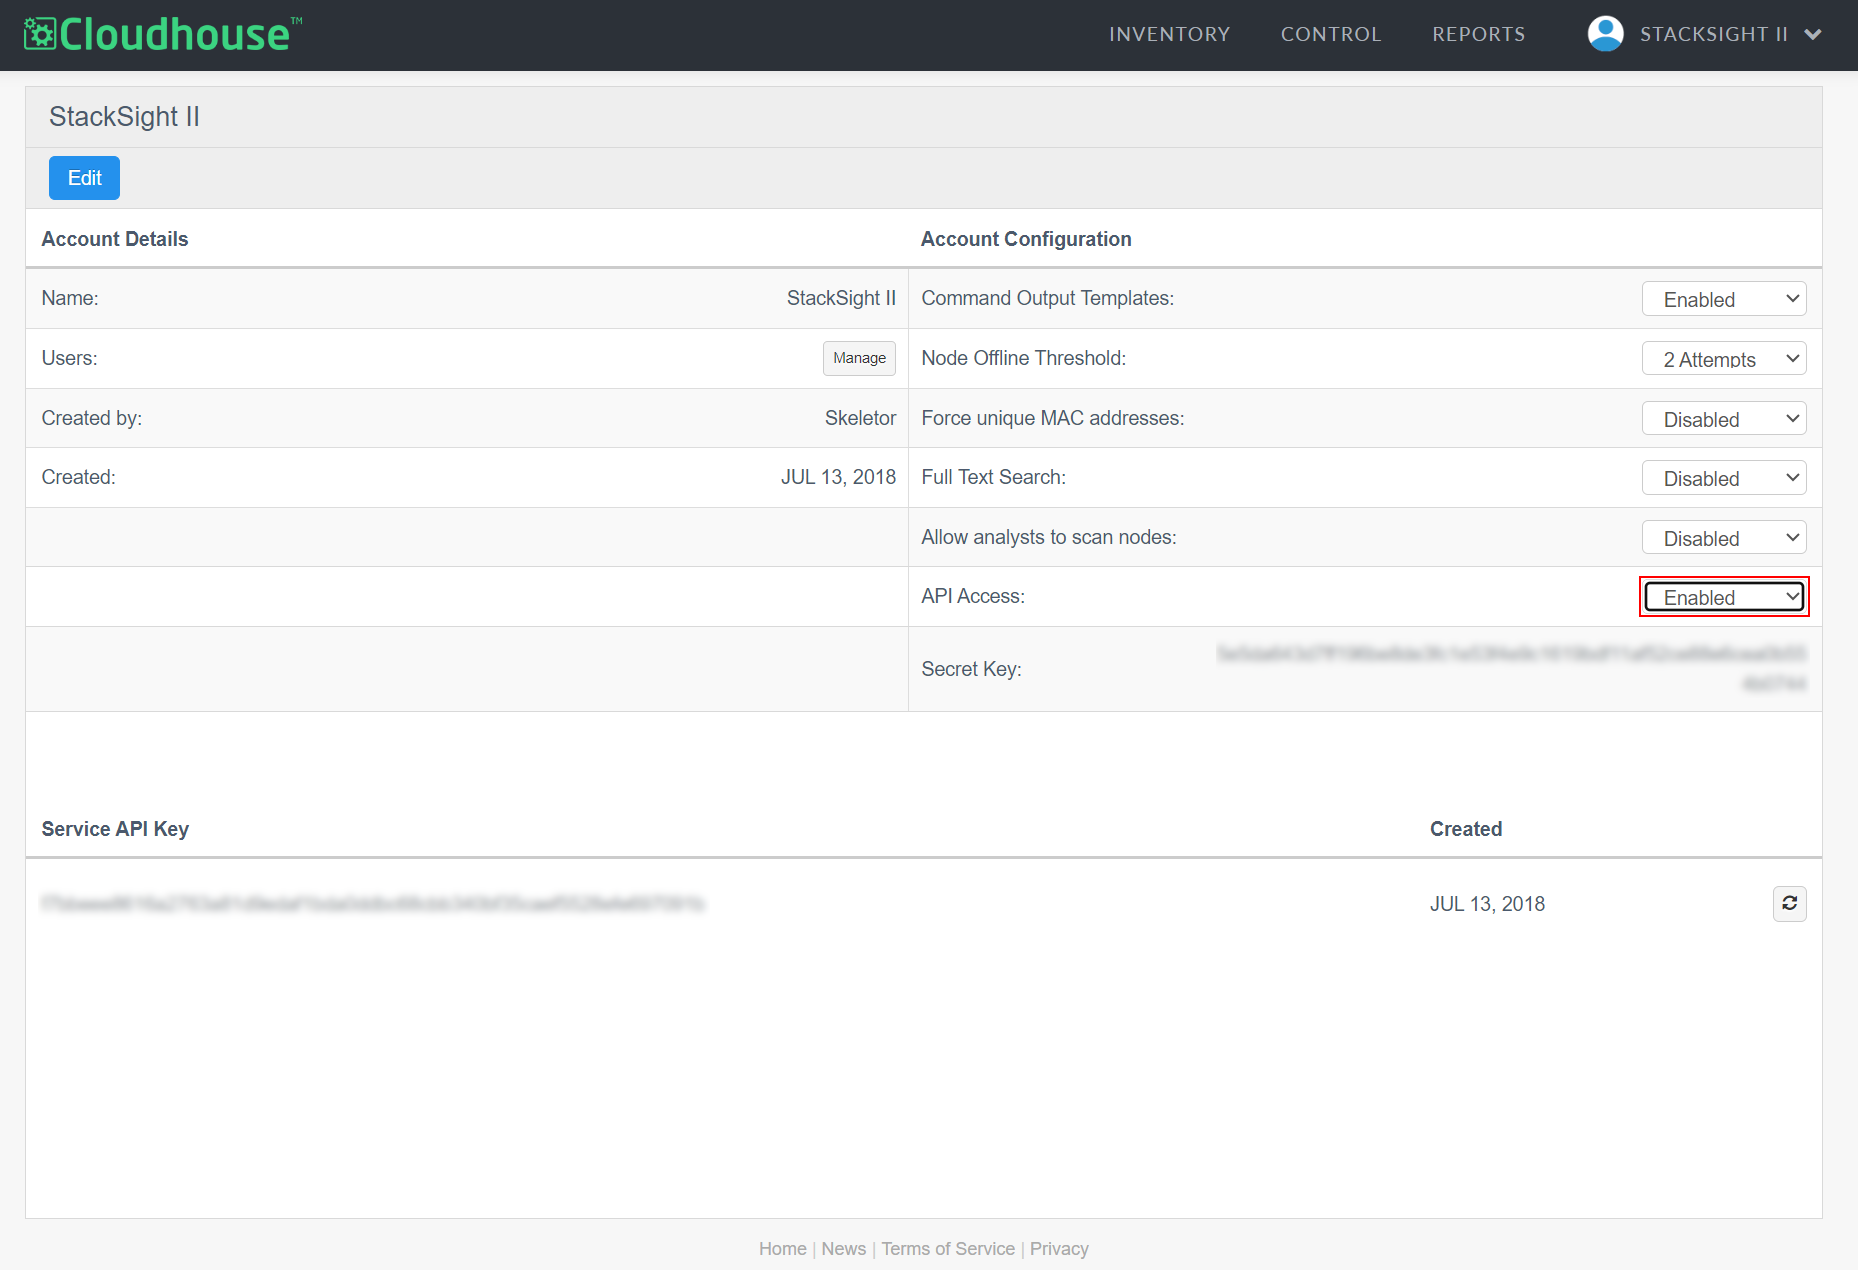Click the JUL 13, 2018 account created date

[x=838, y=477]
